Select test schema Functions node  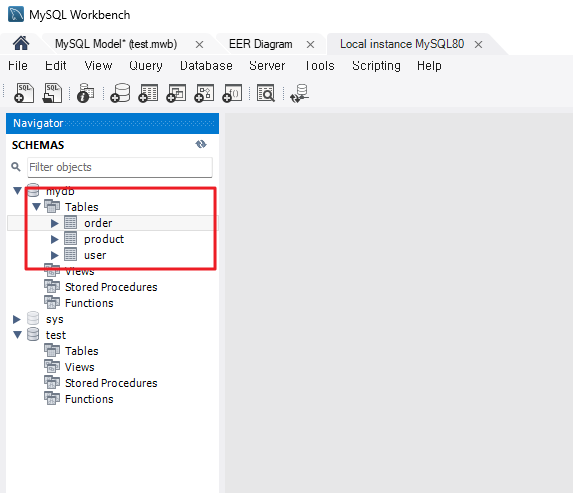pos(89,399)
